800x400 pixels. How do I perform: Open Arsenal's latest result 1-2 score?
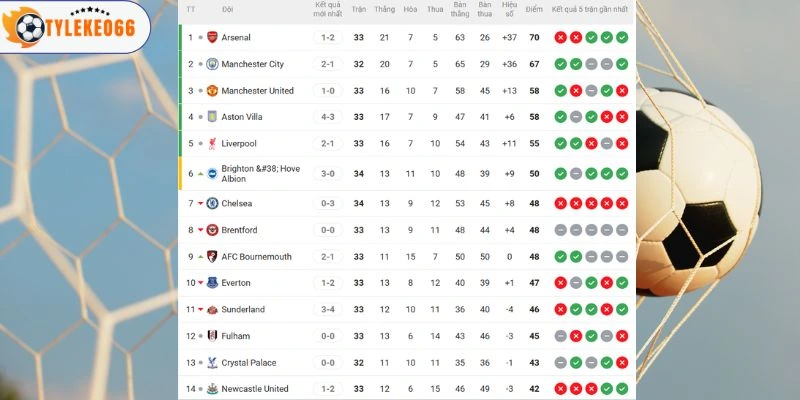(x=328, y=38)
